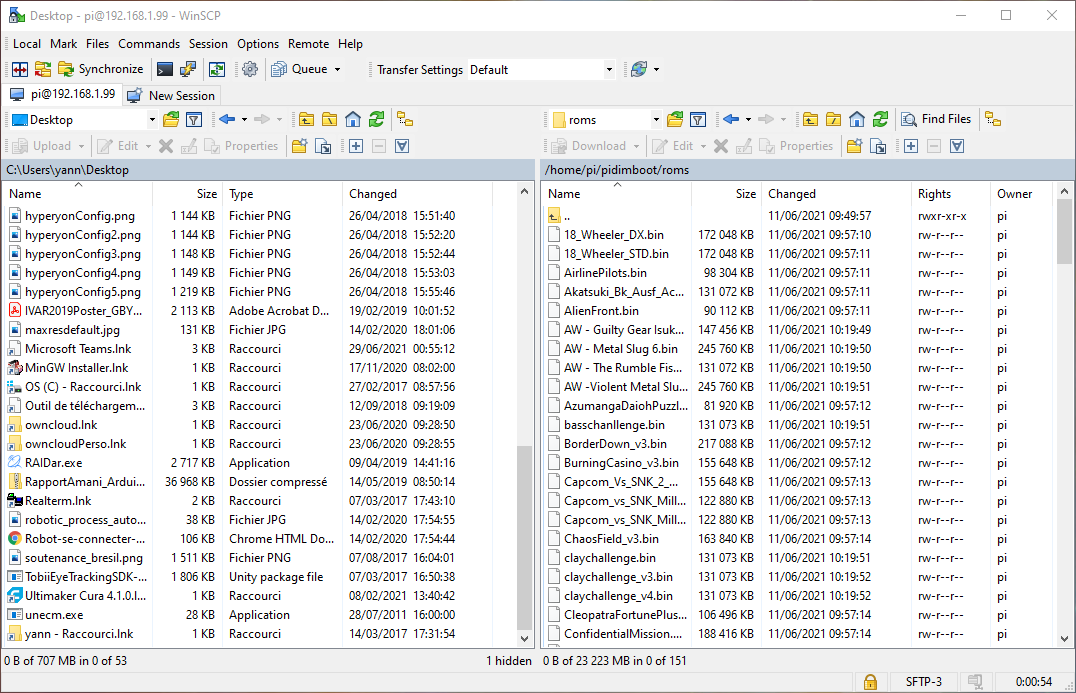Select files plus icon in local panel

(x=355, y=146)
